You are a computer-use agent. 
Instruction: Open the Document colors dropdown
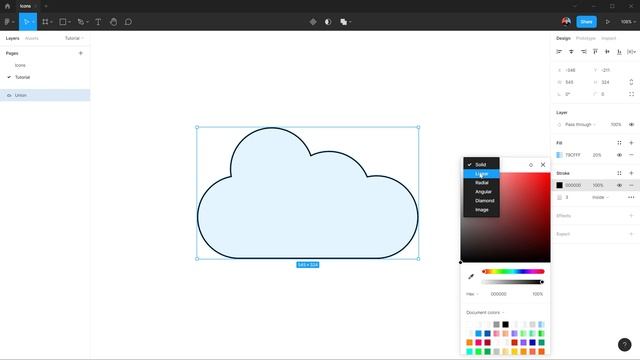coord(485,312)
